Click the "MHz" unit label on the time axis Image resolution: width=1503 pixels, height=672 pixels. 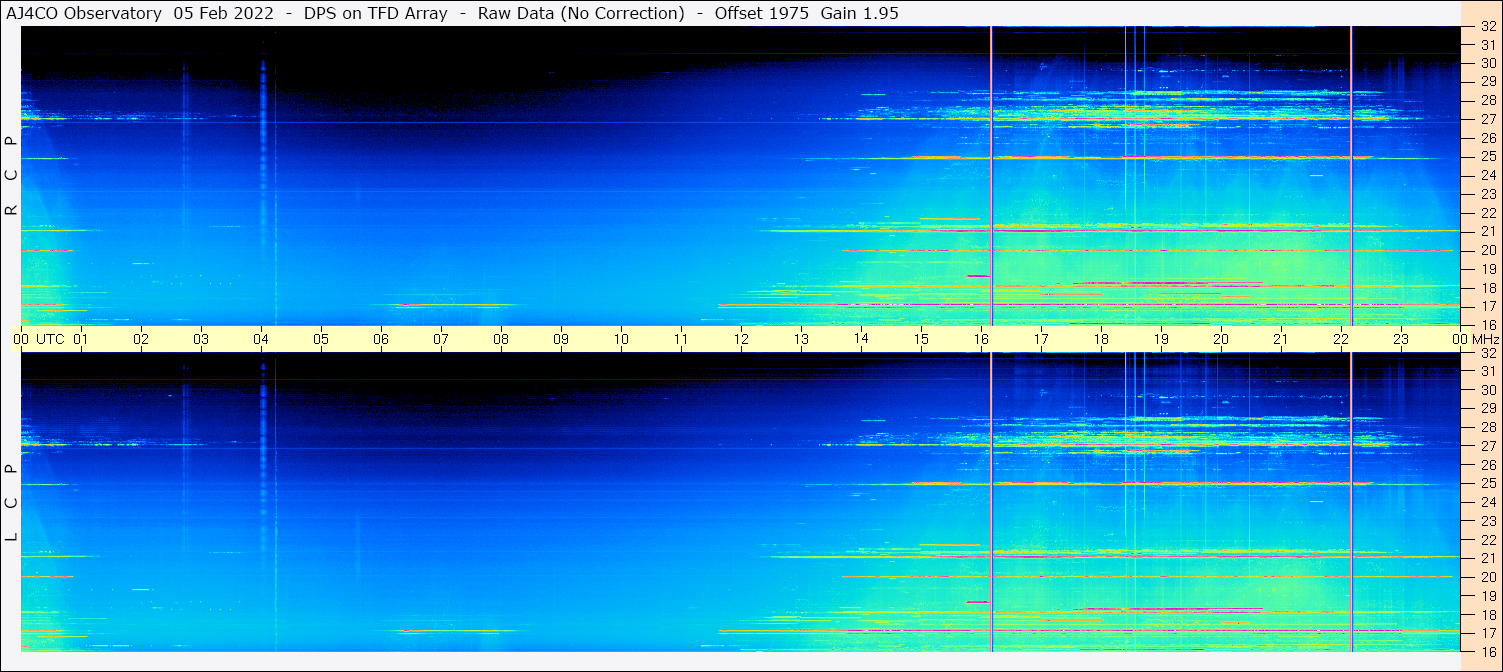(1484, 339)
